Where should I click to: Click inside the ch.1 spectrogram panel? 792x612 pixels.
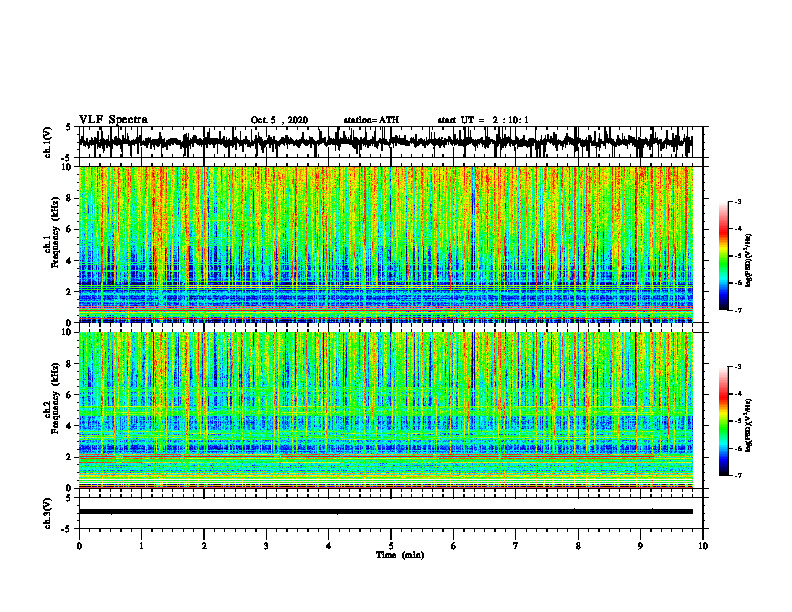(385, 244)
